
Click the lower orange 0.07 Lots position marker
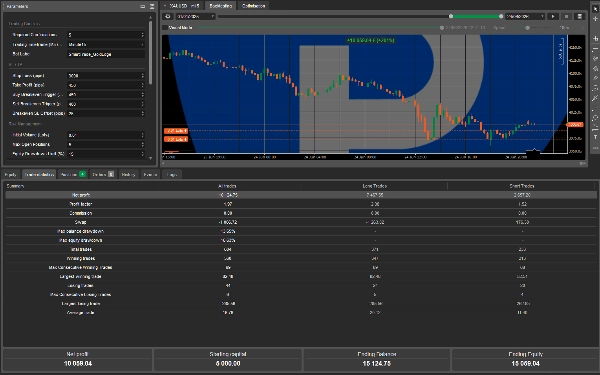point(176,139)
